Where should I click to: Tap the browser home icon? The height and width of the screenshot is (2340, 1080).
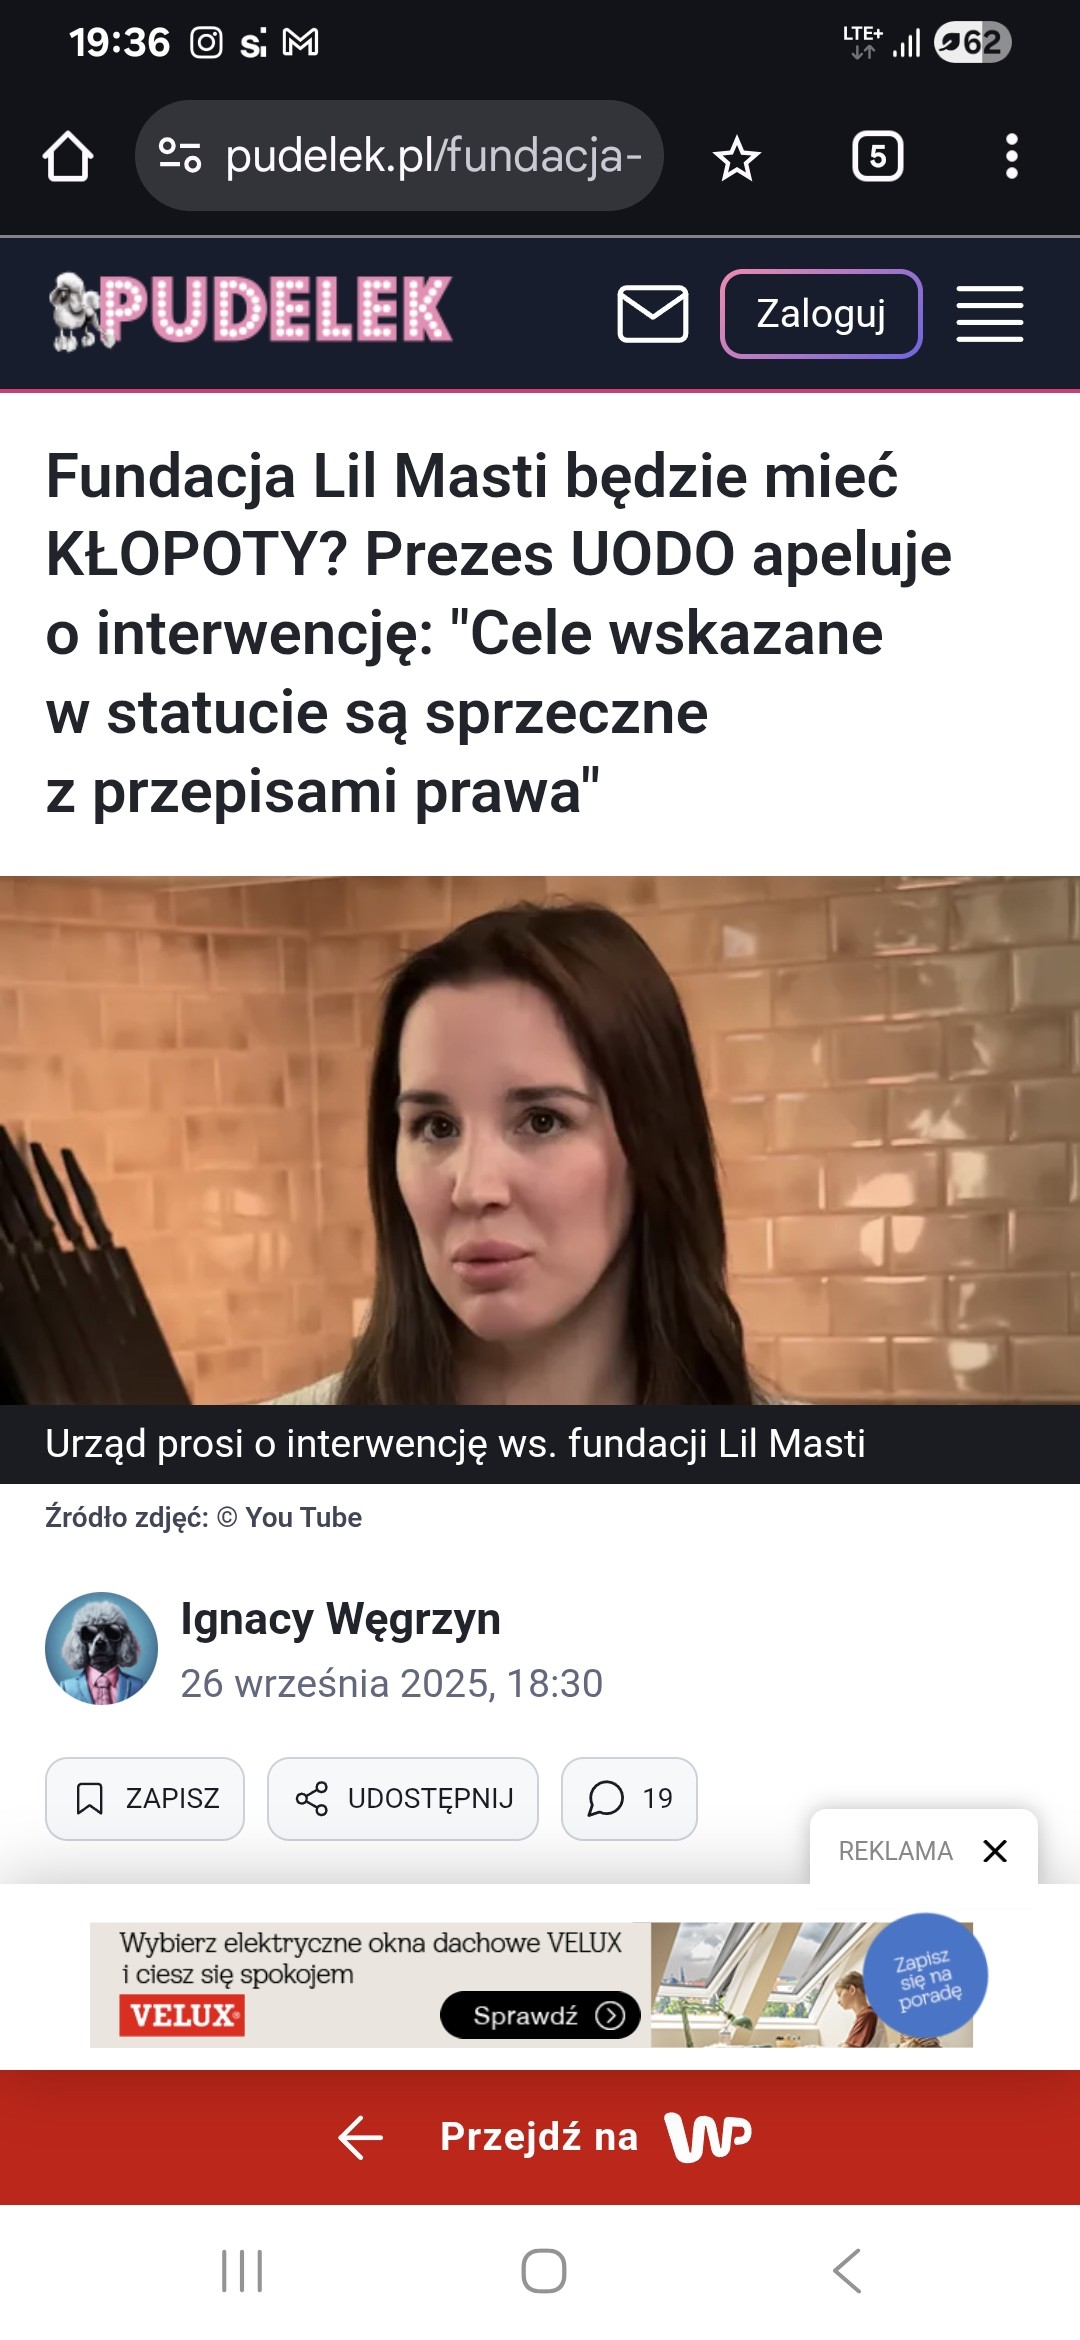click(x=68, y=157)
